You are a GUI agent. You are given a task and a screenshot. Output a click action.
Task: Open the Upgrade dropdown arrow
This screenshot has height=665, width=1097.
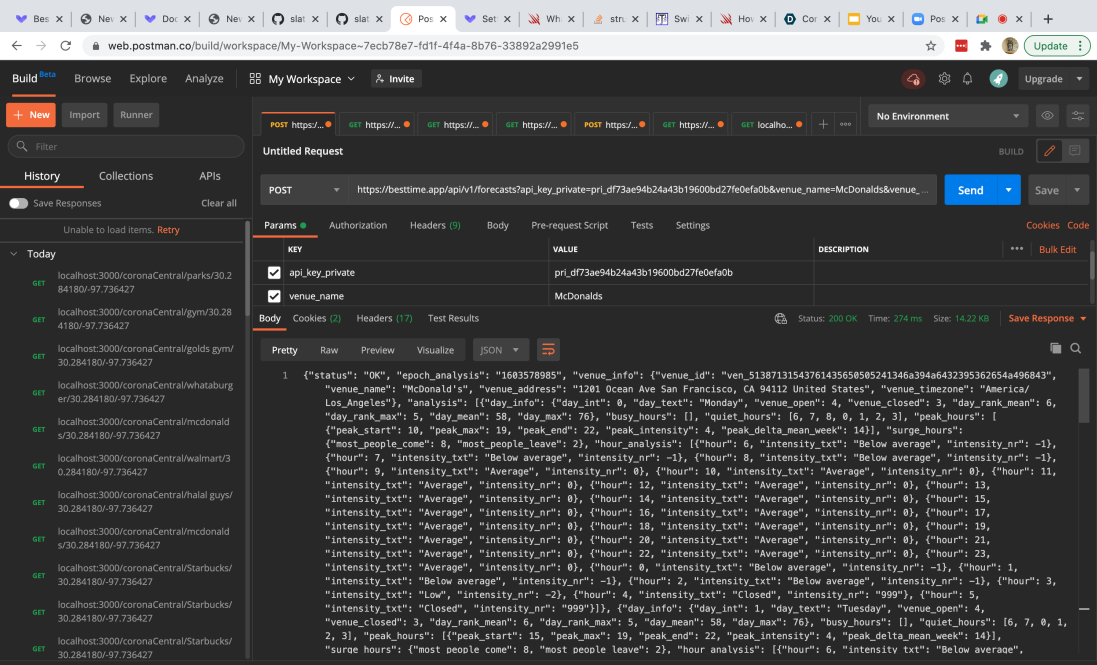coord(1080,79)
